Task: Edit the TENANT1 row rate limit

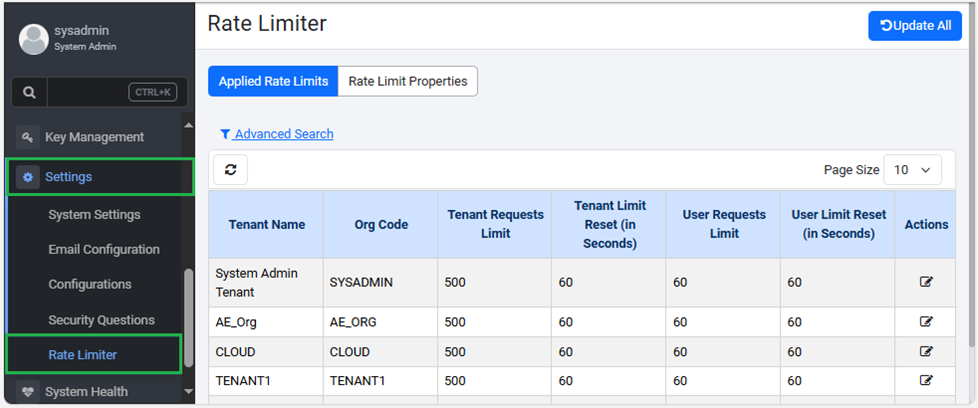Action: pyautogui.click(x=926, y=380)
